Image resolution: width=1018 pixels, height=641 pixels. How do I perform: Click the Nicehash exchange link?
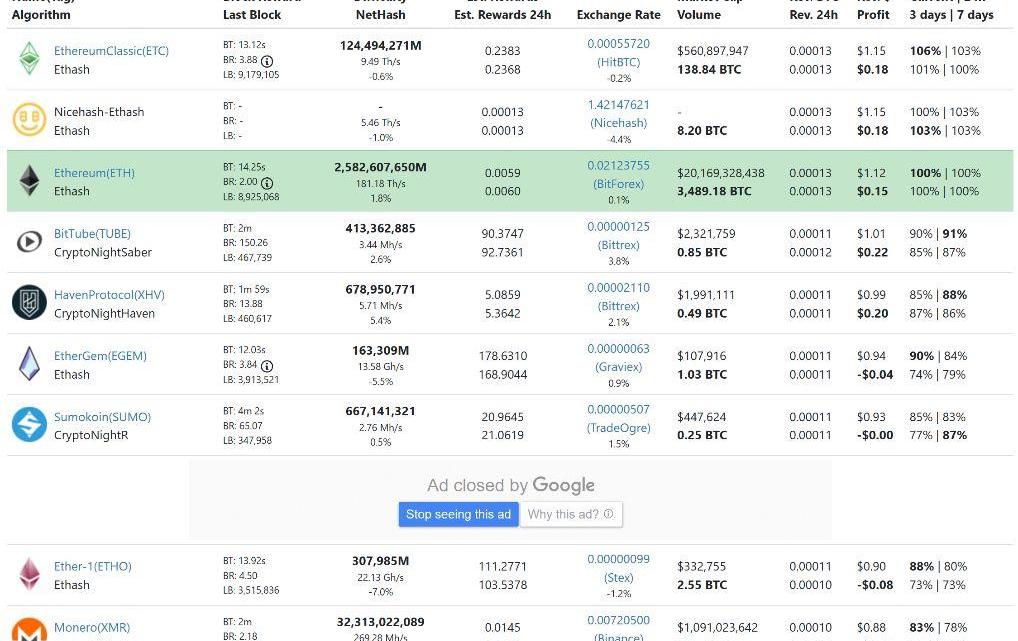coord(618,123)
